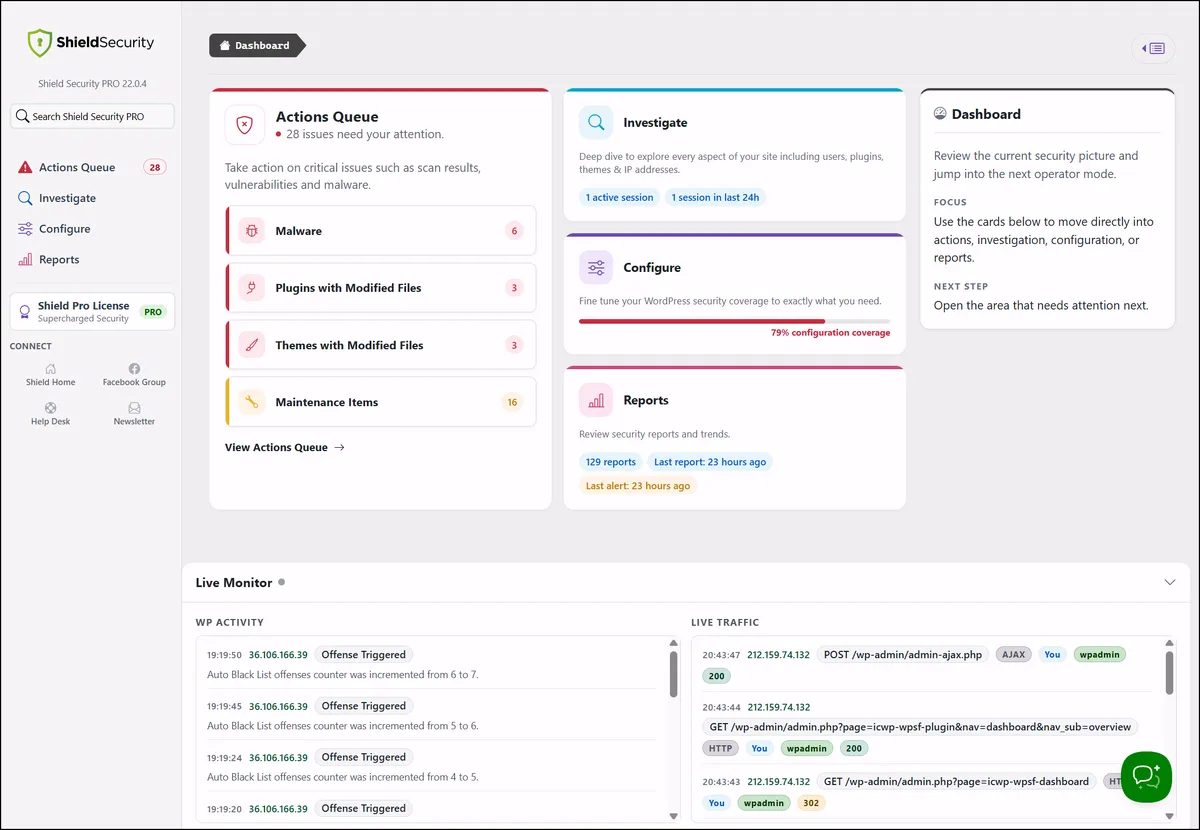Screen dimensions: 1200x830
Task: Click the Malware bug icon
Action: point(252,231)
